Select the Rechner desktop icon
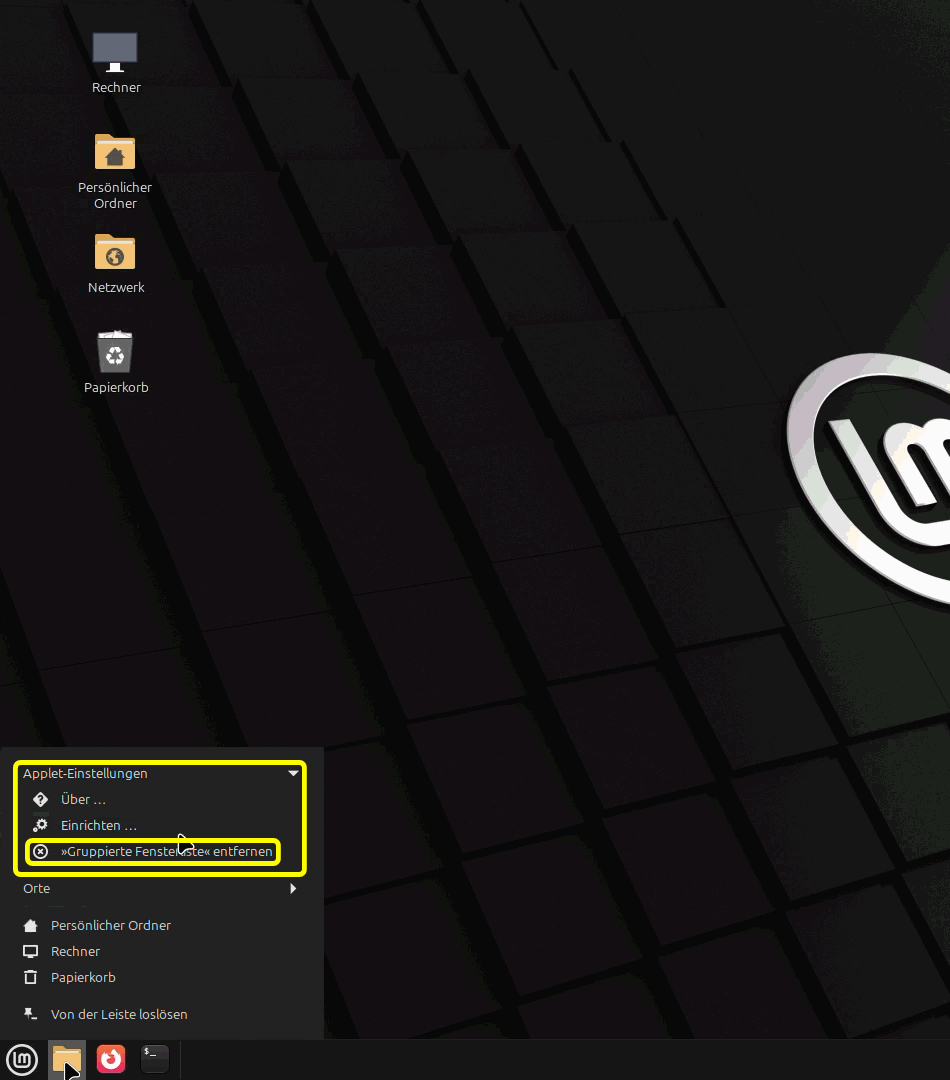Viewport: 950px width, 1080px height. (115, 53)
